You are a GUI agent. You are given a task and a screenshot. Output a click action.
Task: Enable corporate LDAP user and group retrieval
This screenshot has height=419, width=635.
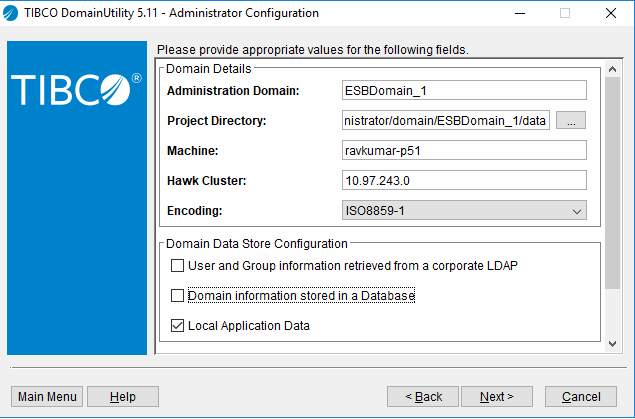(178, 266)
